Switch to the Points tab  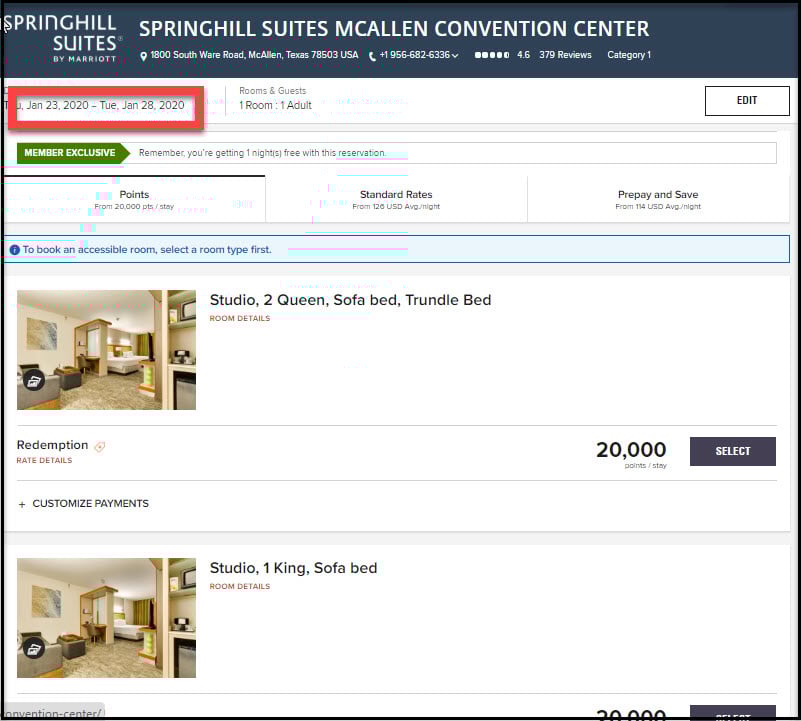click(134, 199)
